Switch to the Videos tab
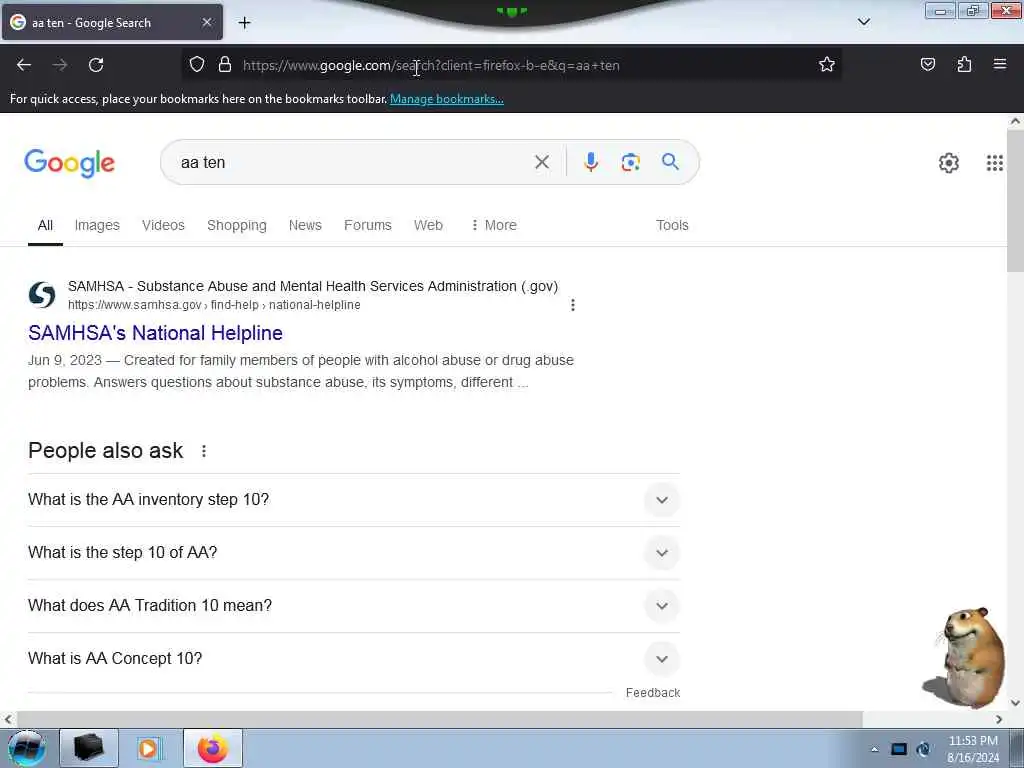The width and height of the screenshot is (1024, 768). click(163, 225)
